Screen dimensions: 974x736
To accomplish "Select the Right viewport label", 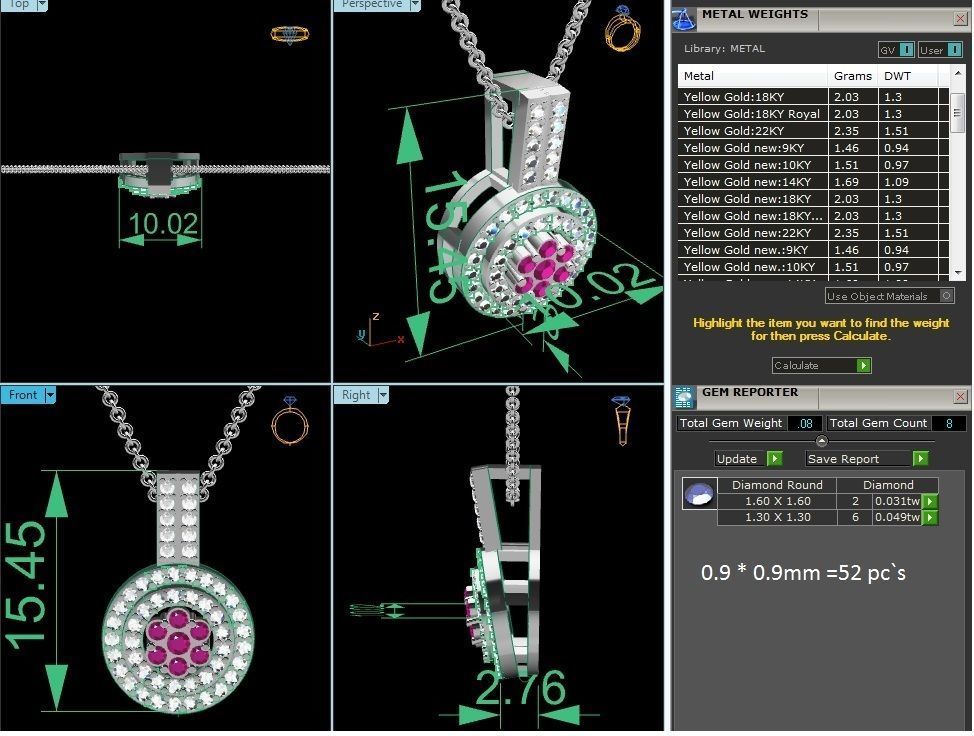I will pyautogui.click(x=356, y=395).
